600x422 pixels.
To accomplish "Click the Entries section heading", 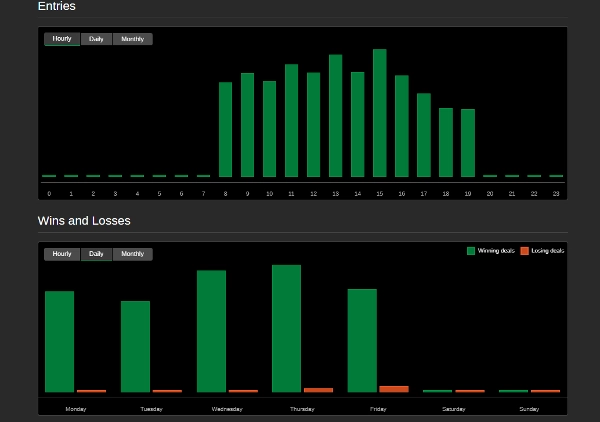I will click(x=57, y=6).
